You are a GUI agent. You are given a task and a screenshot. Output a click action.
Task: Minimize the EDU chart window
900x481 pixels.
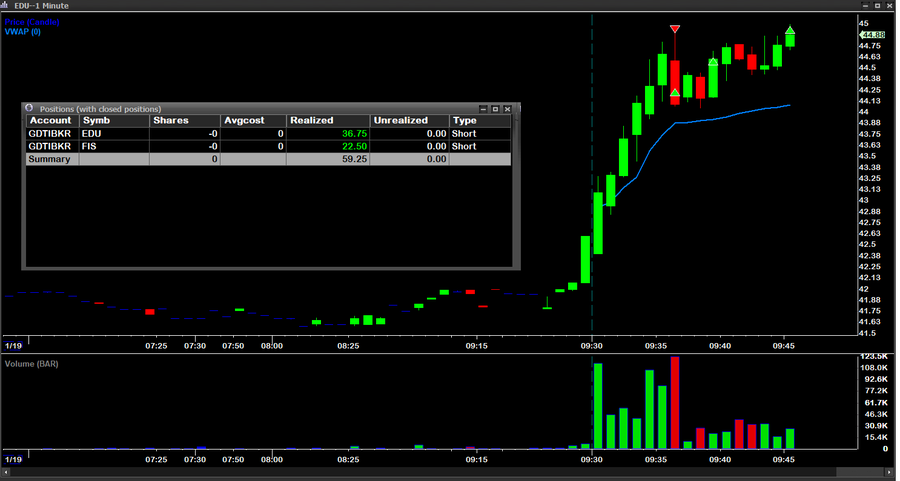tap(866, 5)
